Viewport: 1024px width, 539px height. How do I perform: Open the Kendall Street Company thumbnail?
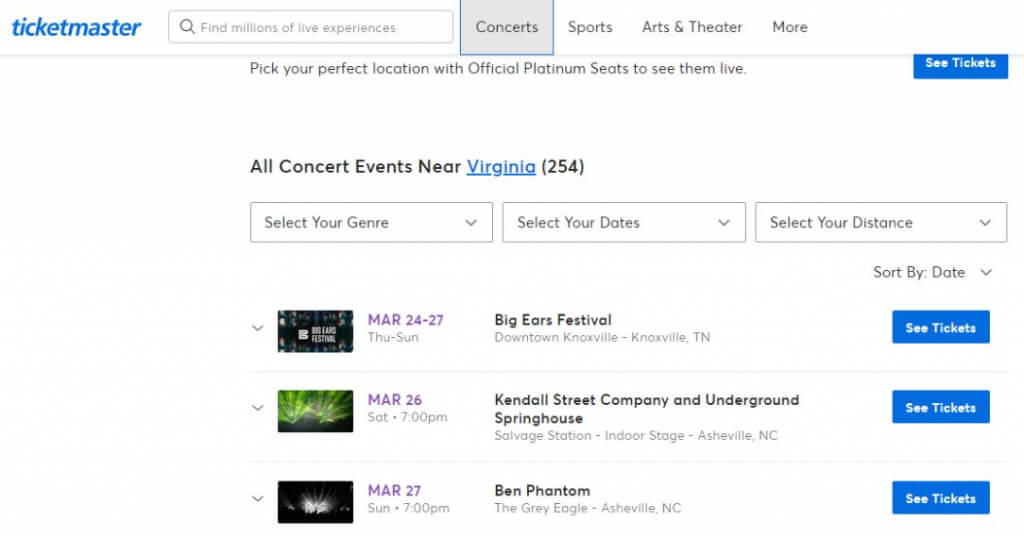pyautogui.click(x=315, y=411)
